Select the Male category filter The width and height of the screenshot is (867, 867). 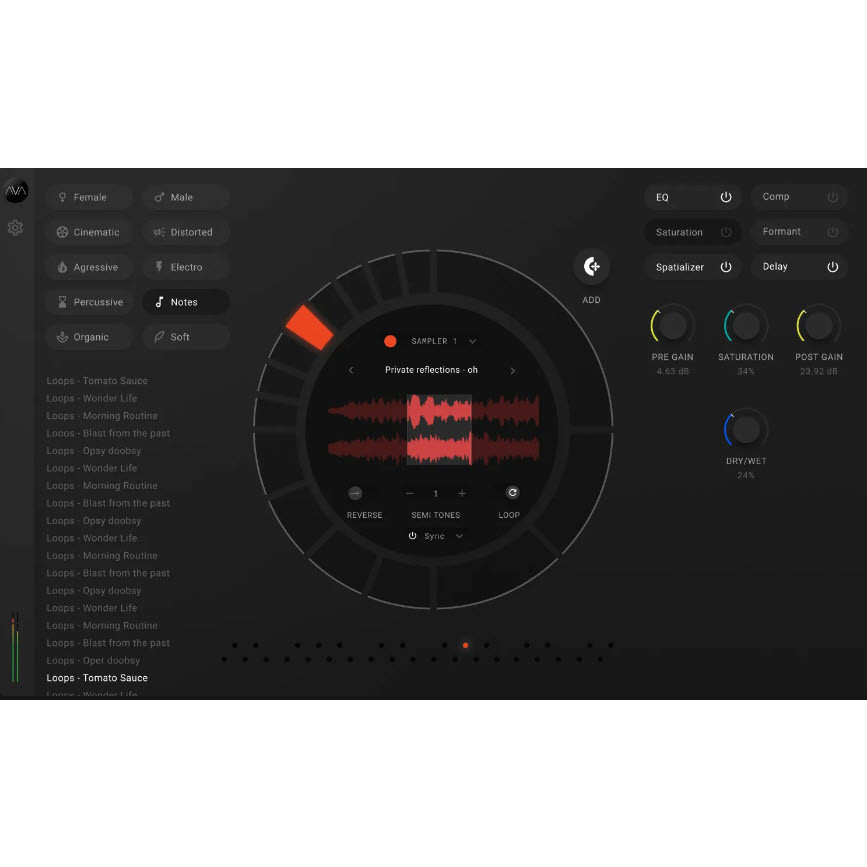[x=186, y=197]
